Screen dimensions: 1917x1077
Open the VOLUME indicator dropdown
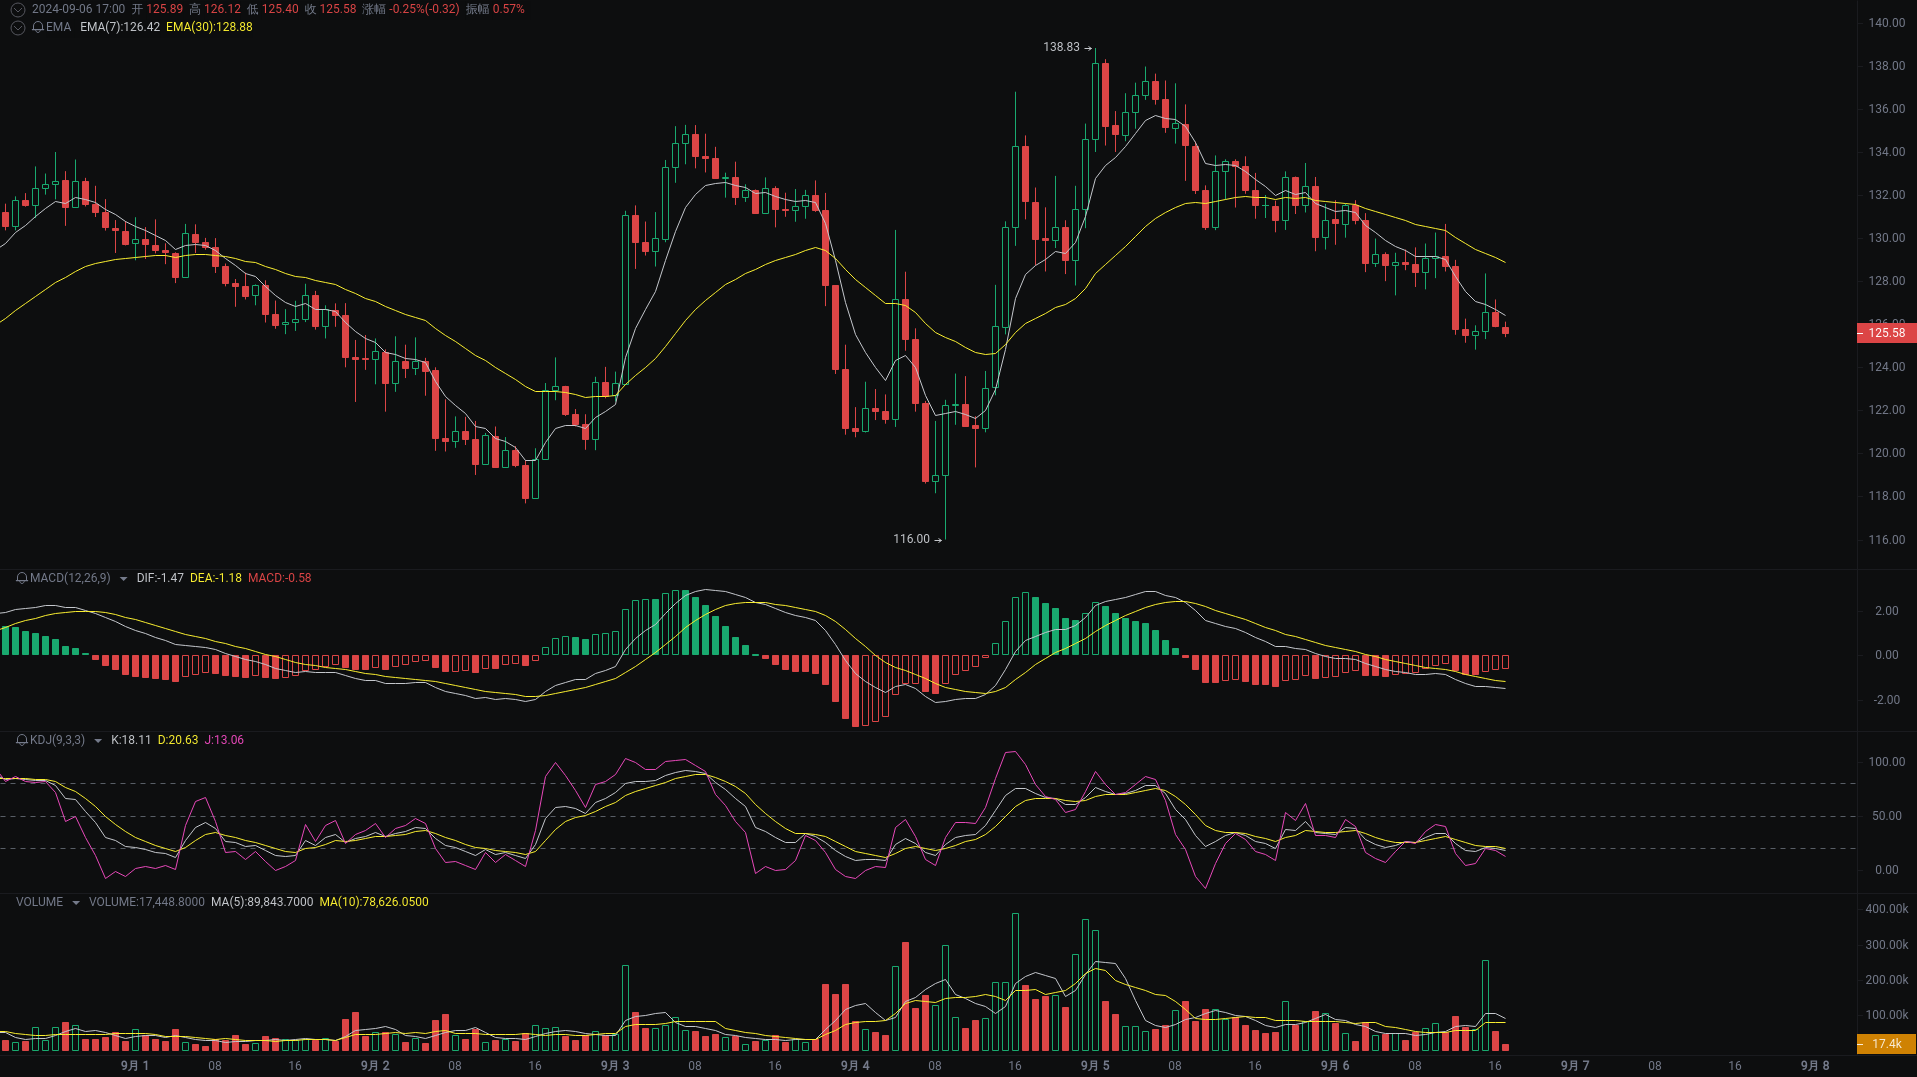point(75,902)
